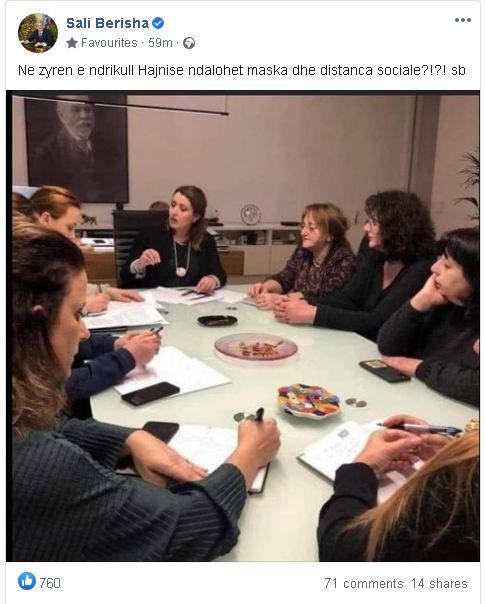
Task: Click the black phone on notebook
Action: point(151,394)
